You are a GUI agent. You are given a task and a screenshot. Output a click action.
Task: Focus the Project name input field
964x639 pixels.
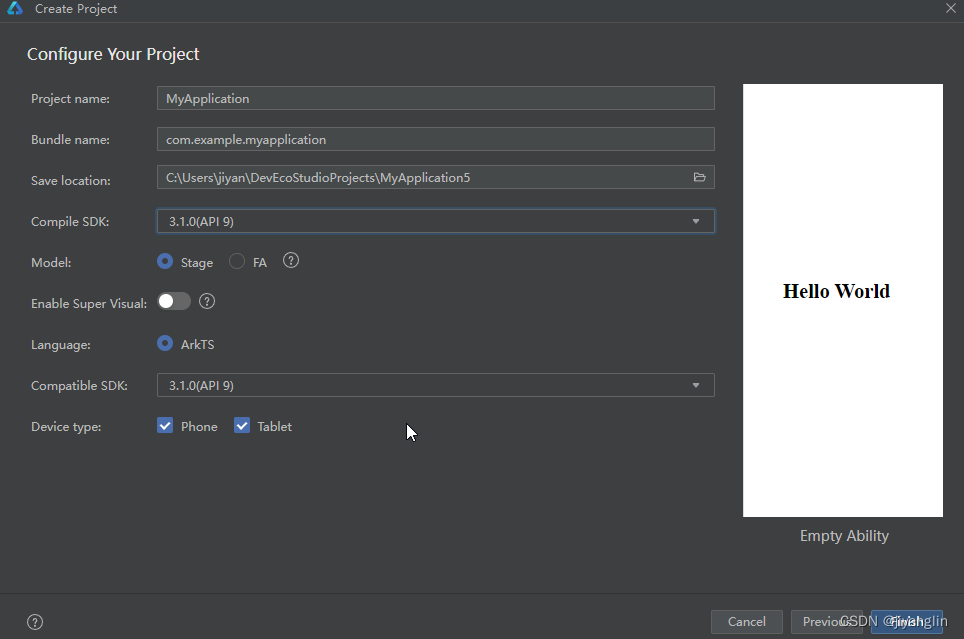click(x=436, y=98)
